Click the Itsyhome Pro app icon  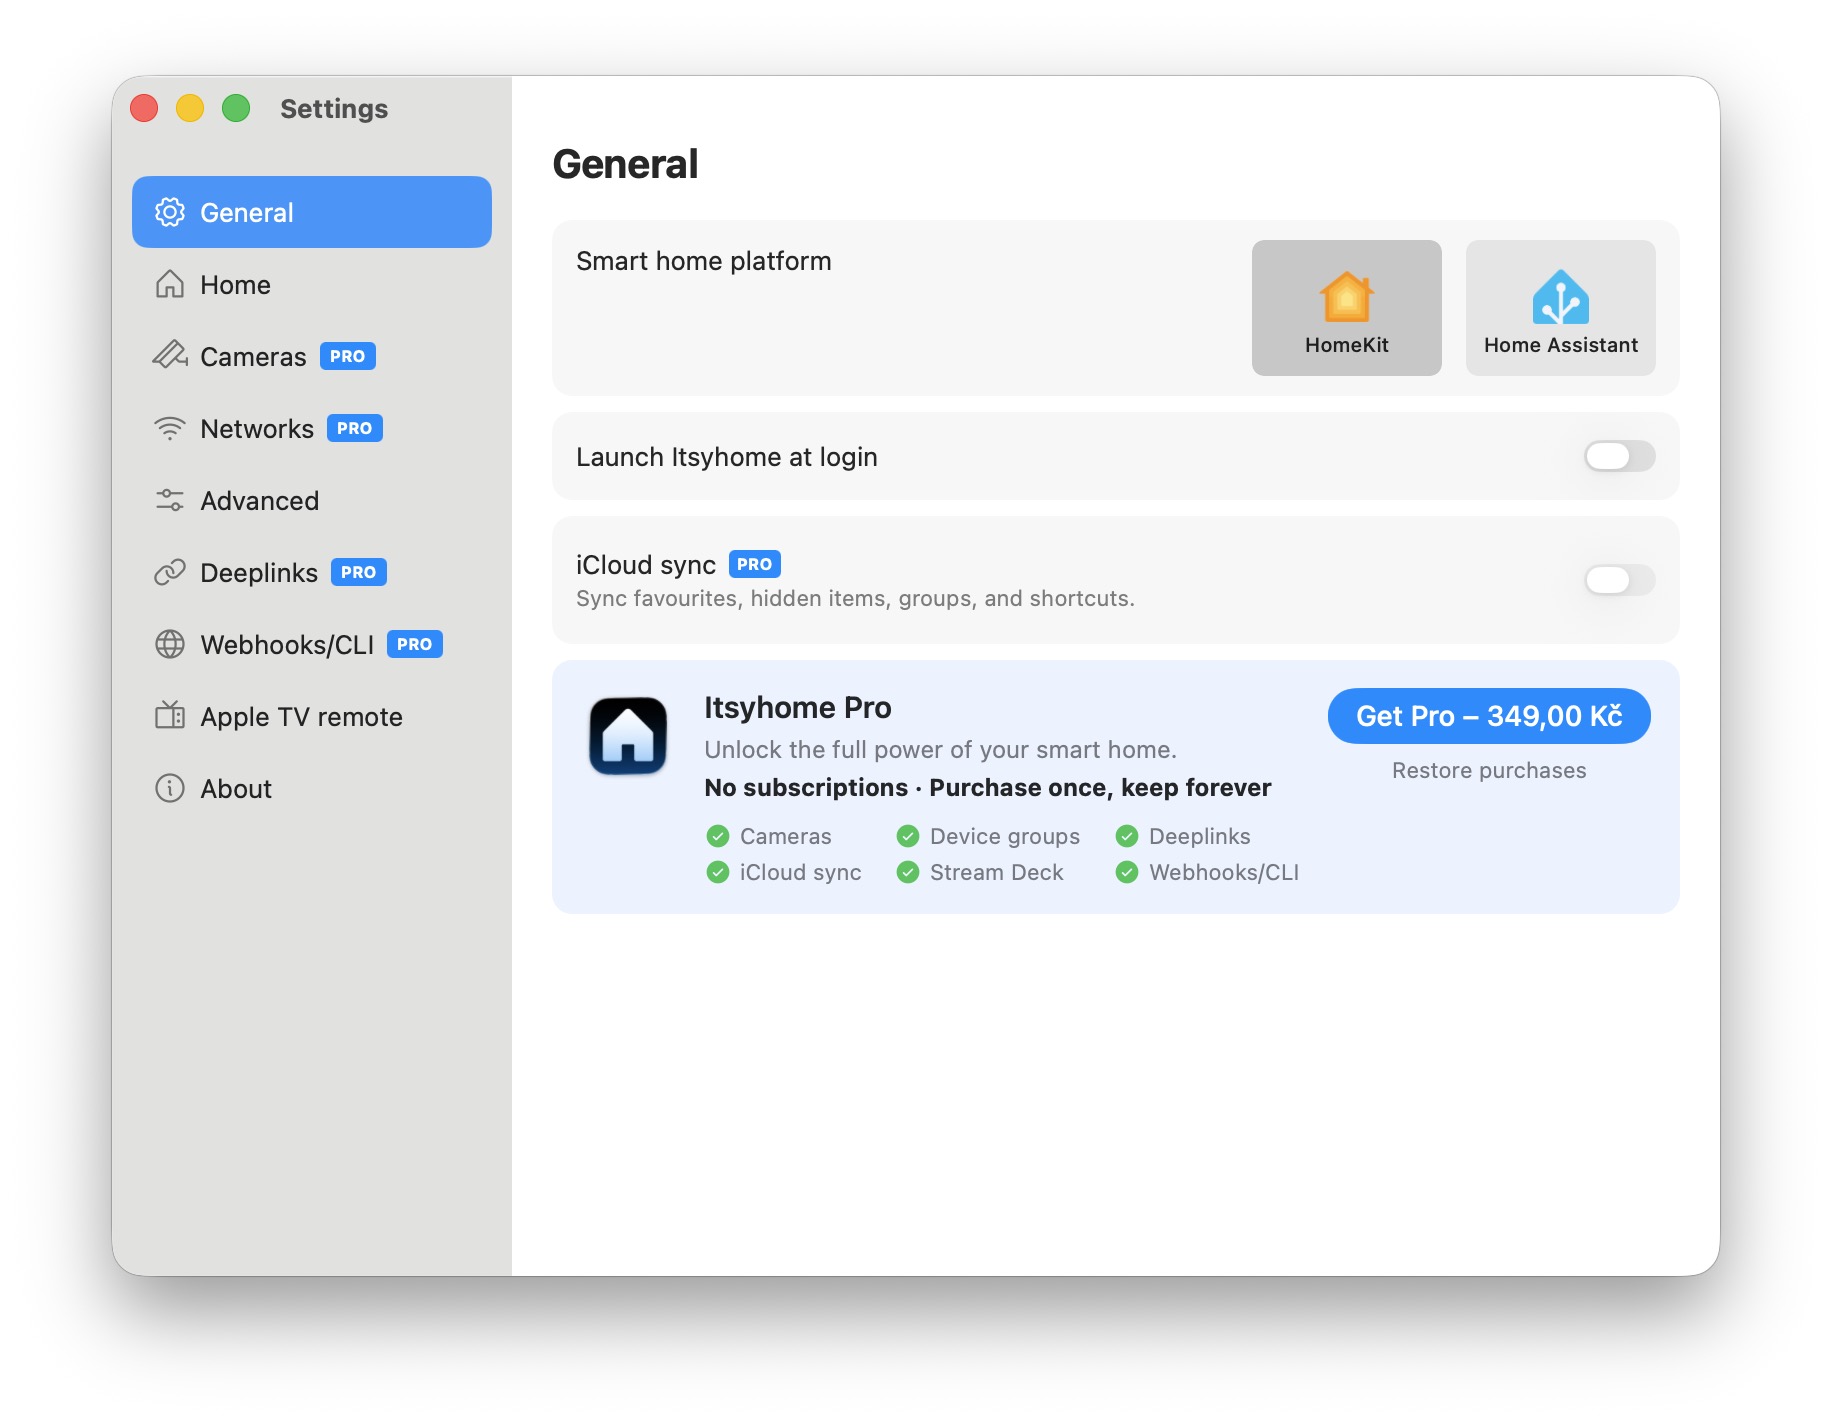(628, 736)
